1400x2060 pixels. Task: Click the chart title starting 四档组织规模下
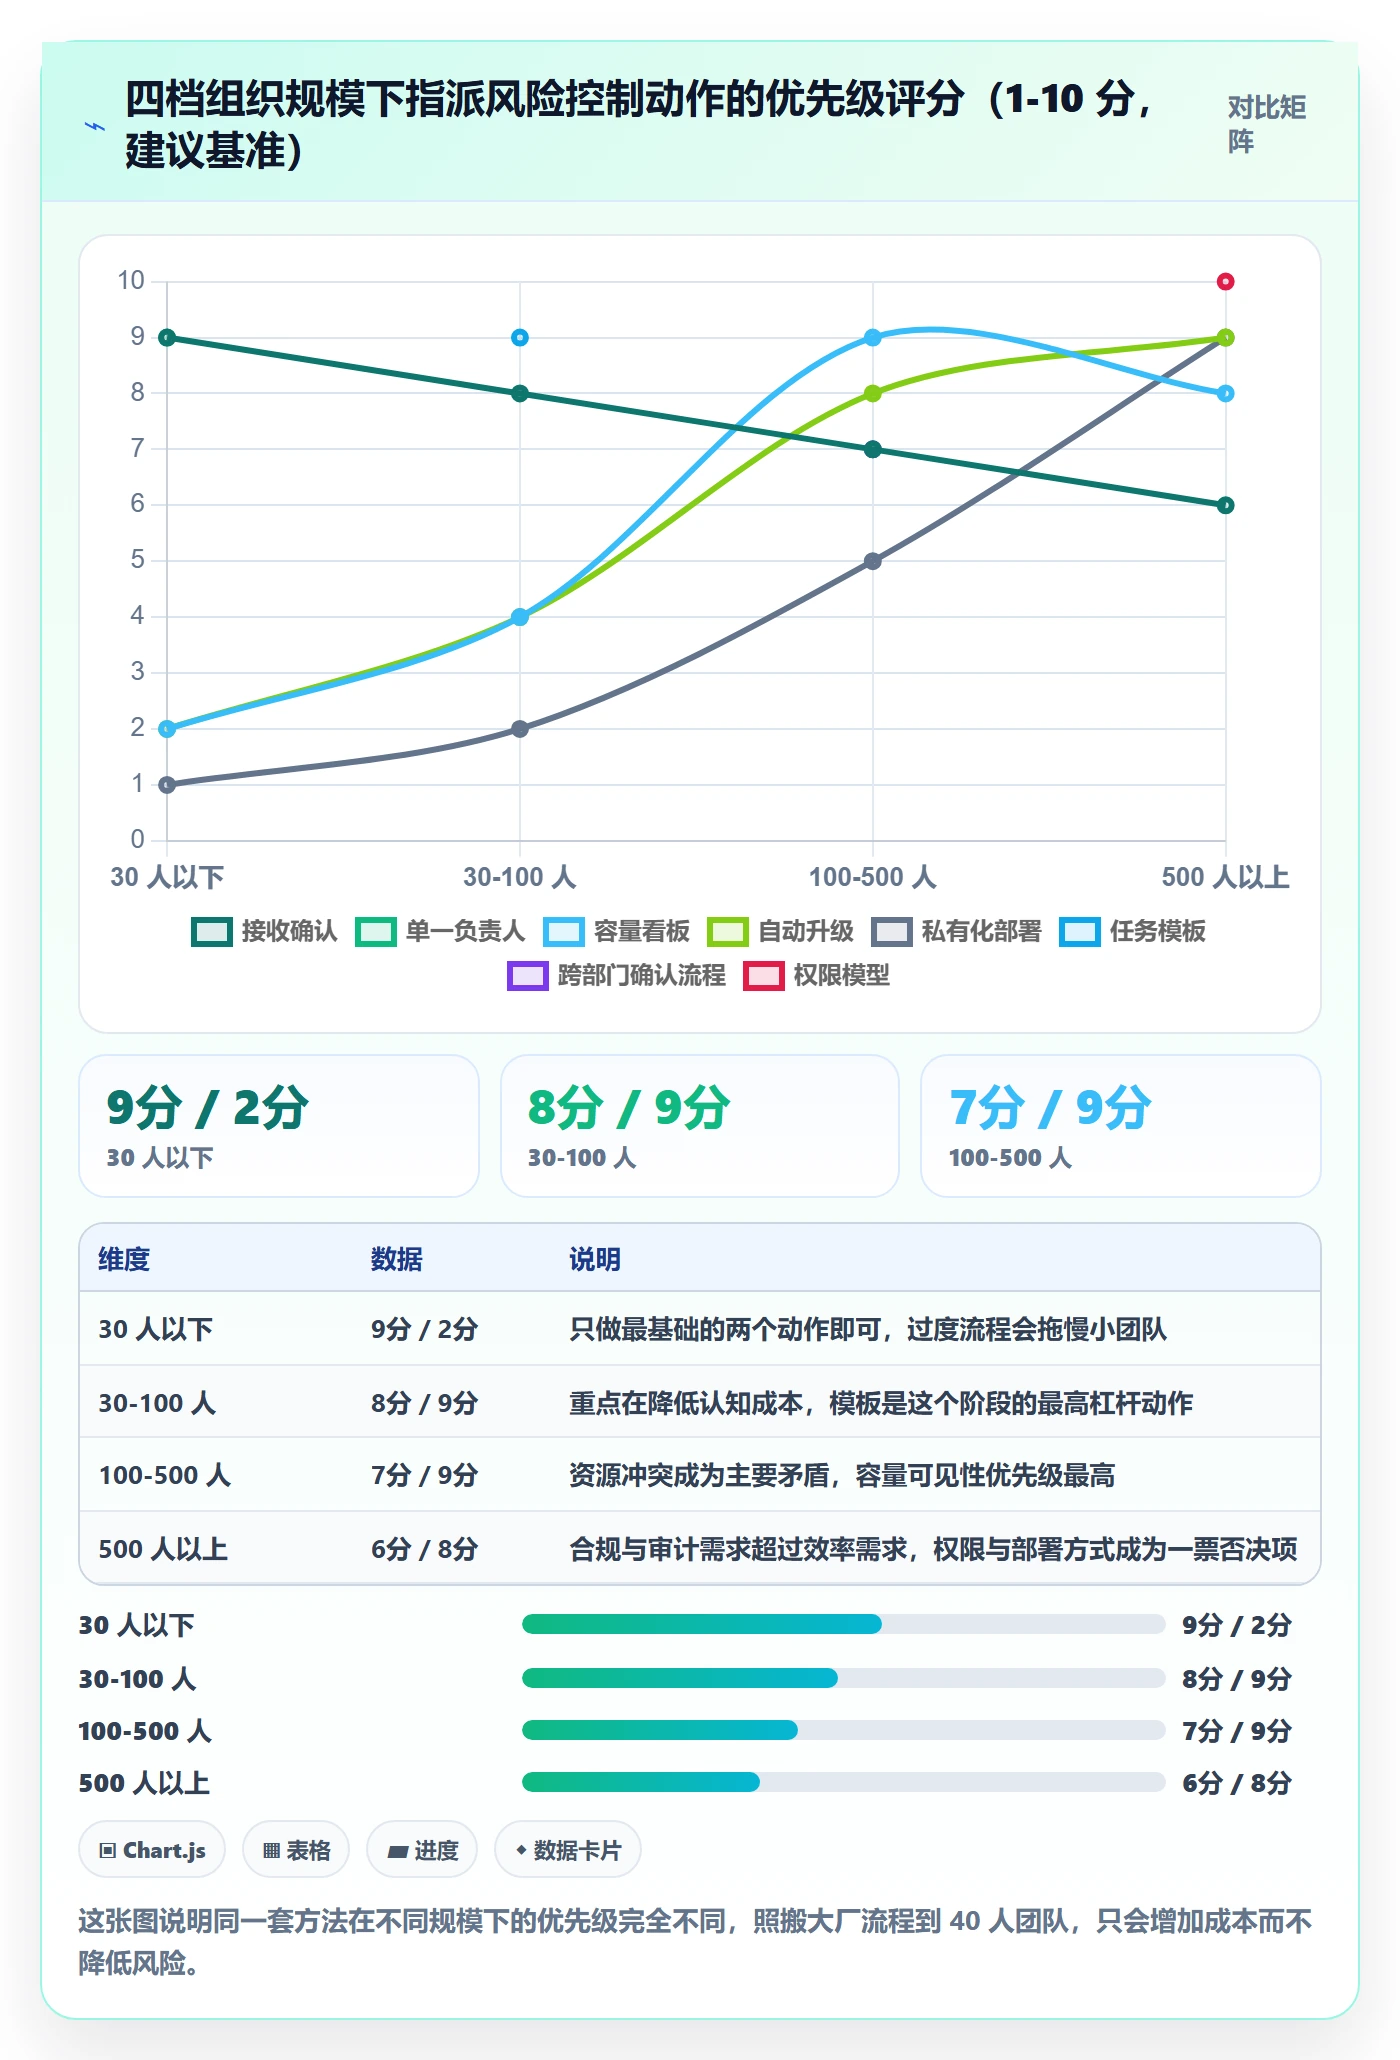click(x=641, y=124)
